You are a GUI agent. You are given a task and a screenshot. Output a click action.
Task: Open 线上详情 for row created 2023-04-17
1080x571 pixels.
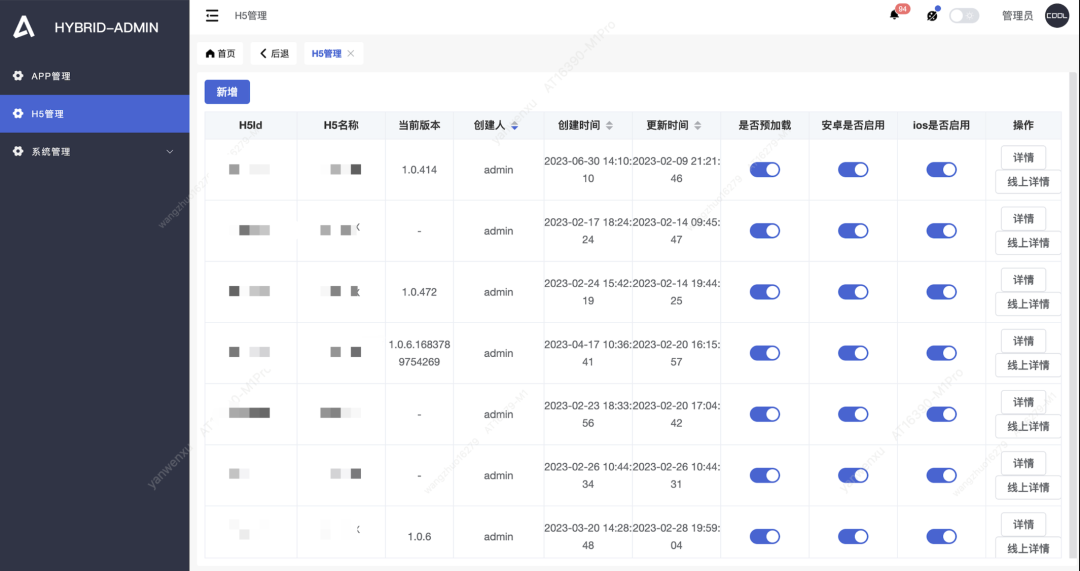pyautogui.click(x=1028, y=366)
